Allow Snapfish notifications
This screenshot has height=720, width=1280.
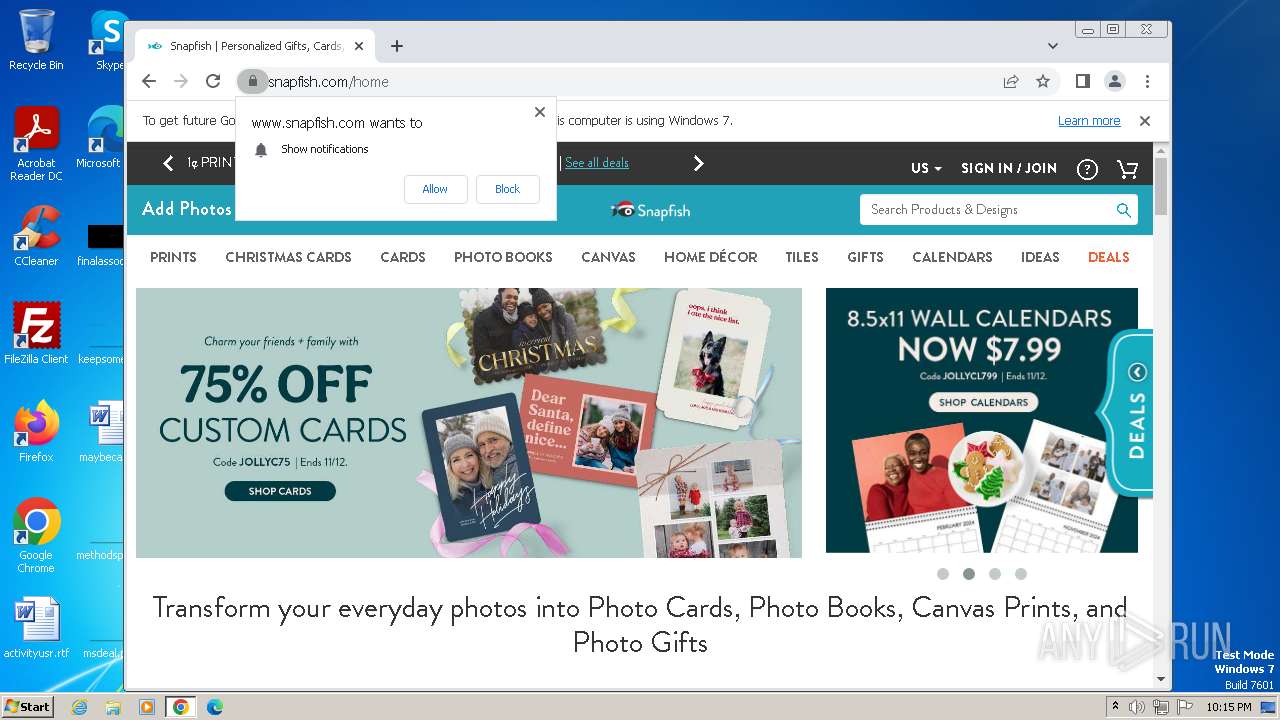[x=435, y=189]
